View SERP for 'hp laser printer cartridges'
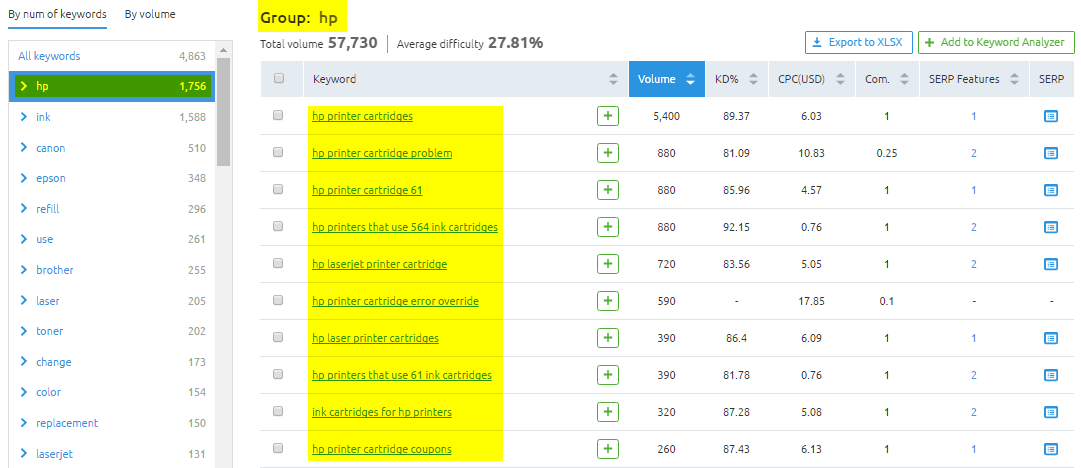Image resolution: width=1081 pixels, height=468 pixels. (1051, 338)
